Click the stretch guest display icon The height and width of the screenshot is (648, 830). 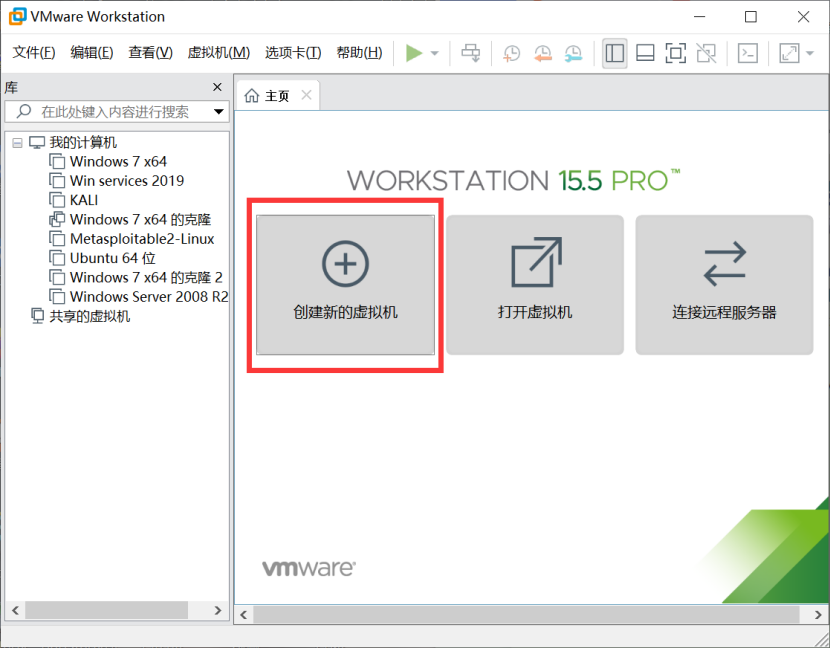click(x=789, y=53)
